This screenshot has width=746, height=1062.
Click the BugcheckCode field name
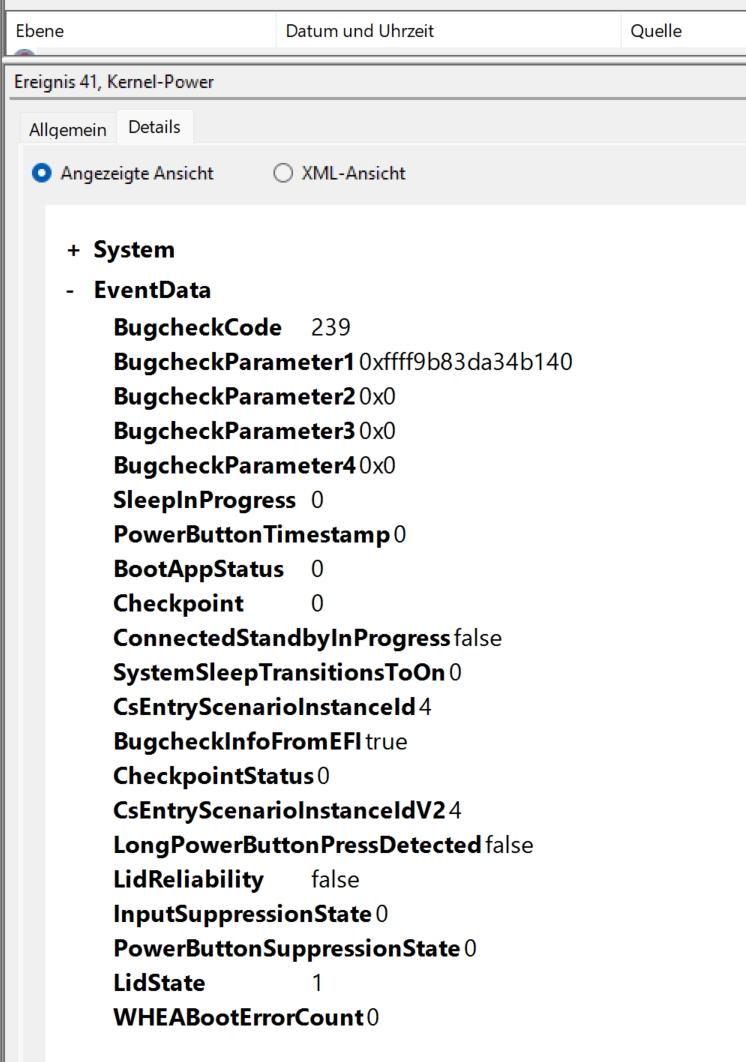(x=198, y=328)
